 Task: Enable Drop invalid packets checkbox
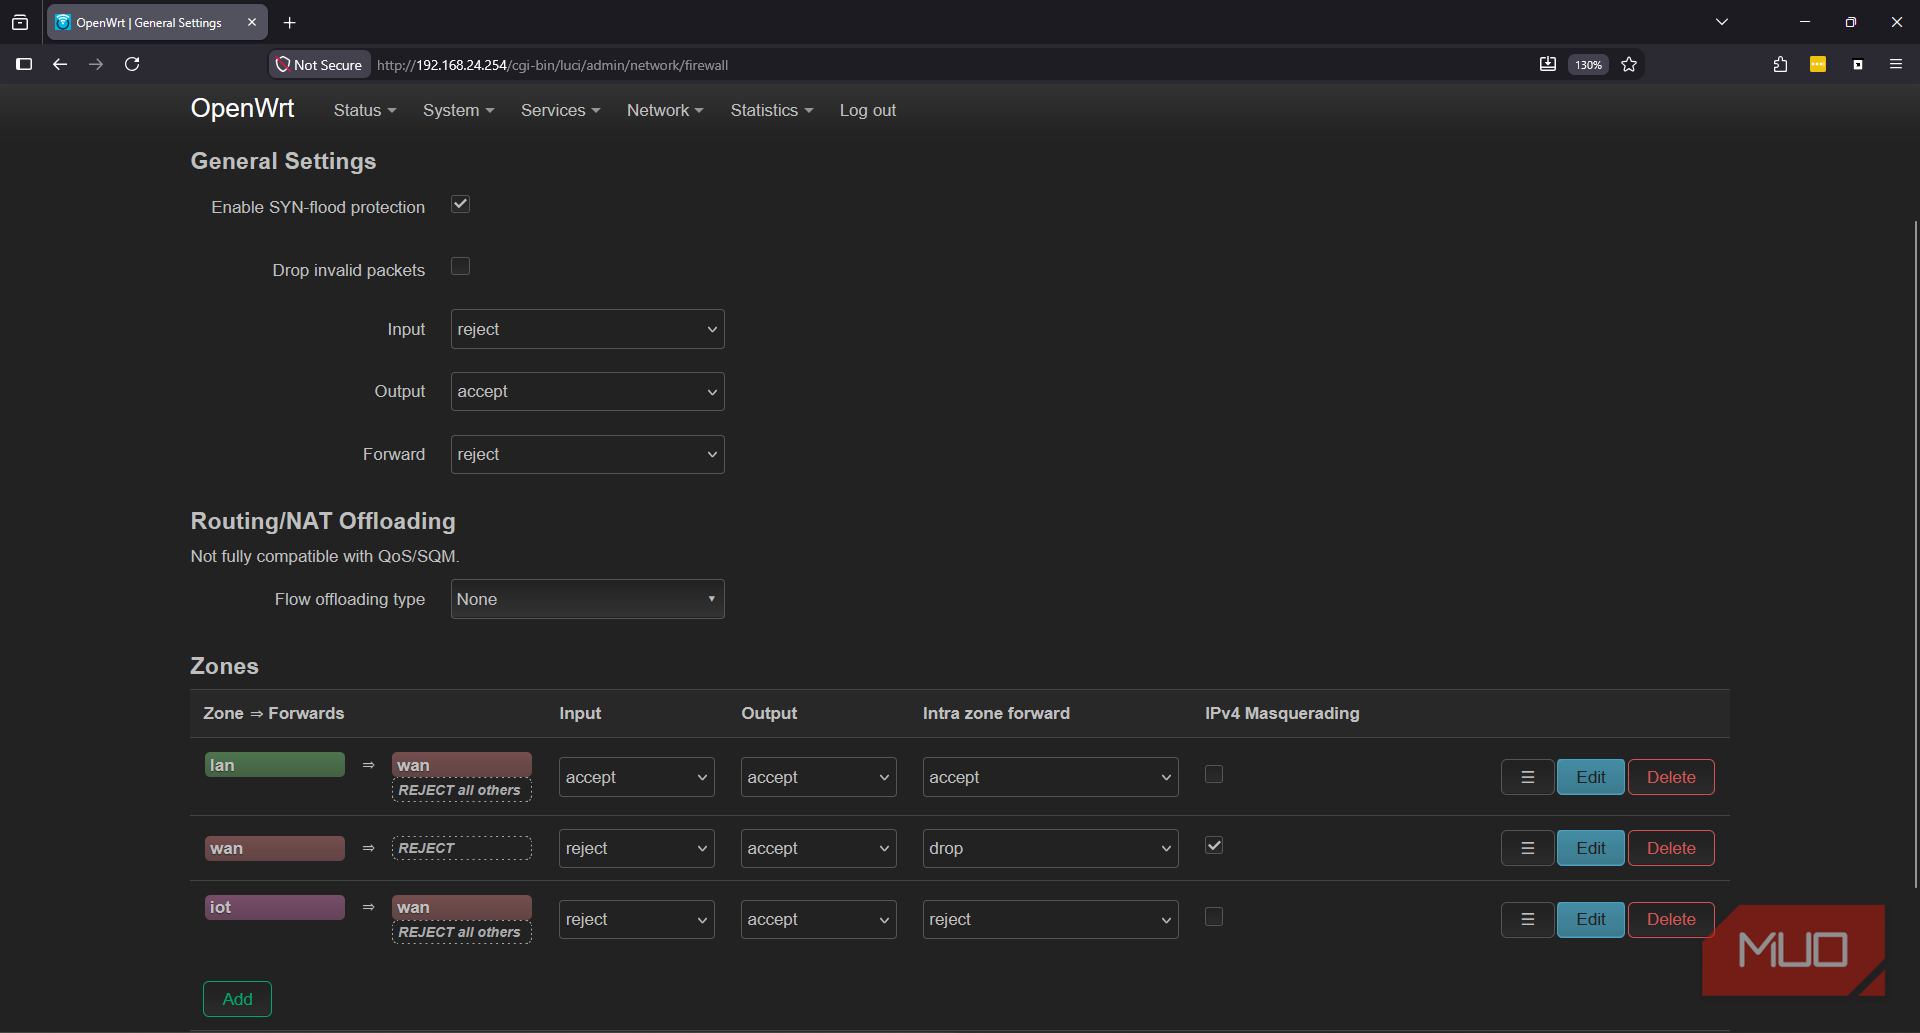tap(460, 266)
